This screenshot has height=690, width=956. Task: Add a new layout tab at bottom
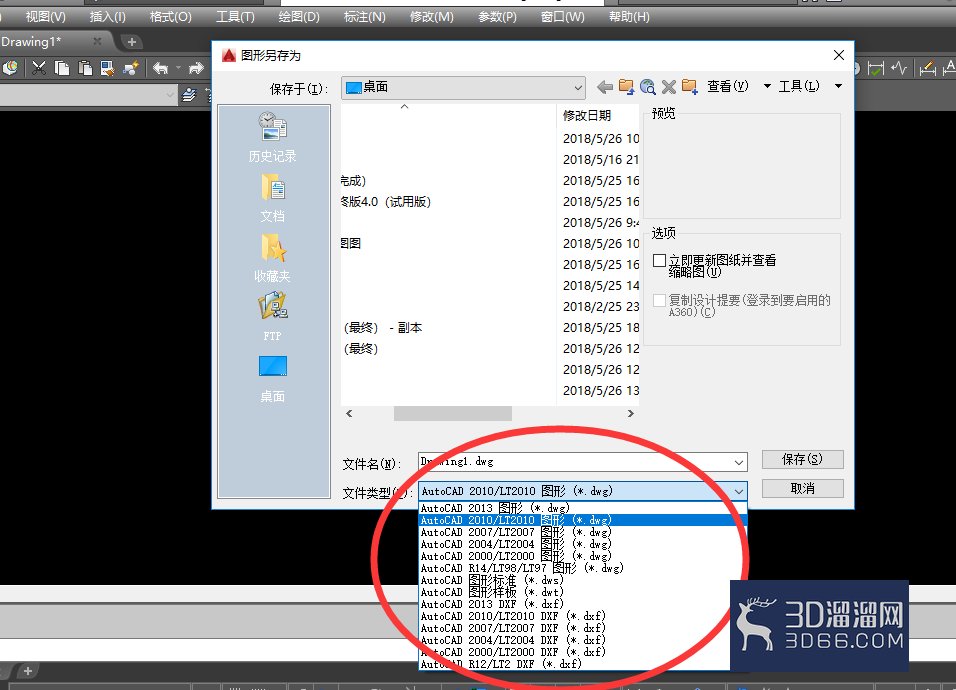pos(27,671)
